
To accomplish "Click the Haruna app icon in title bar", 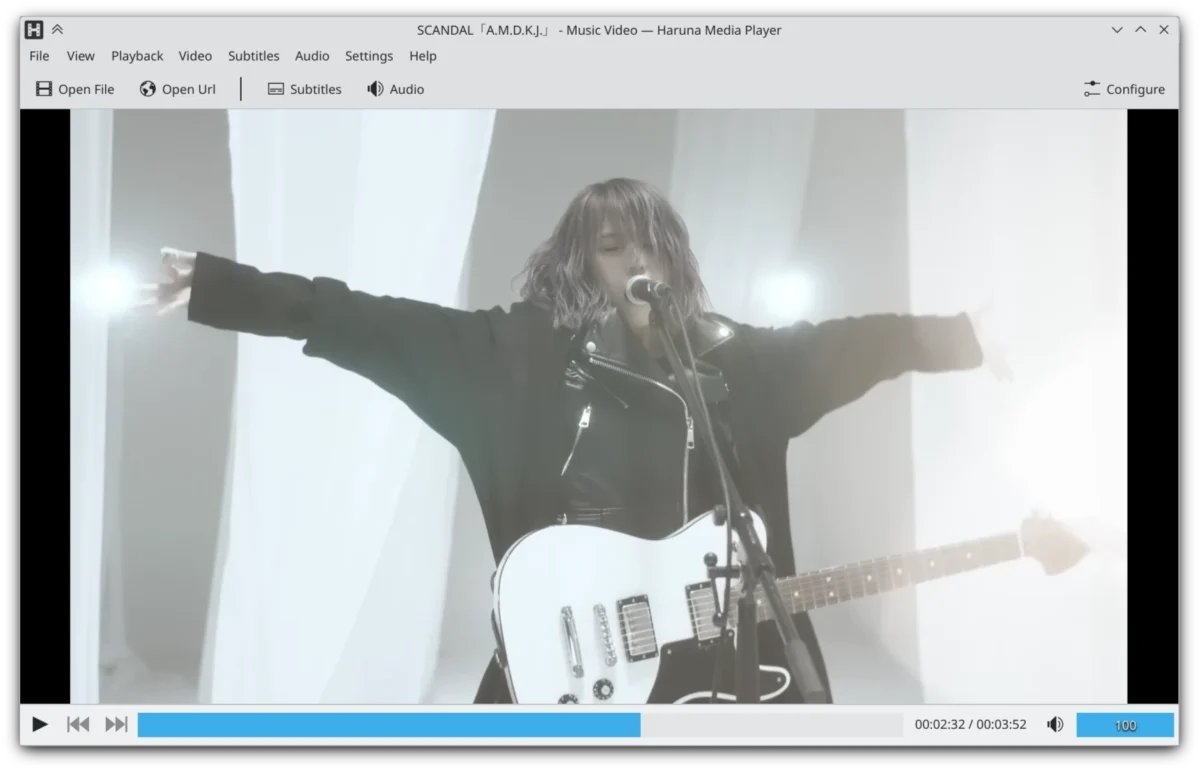I will point(34,30).
